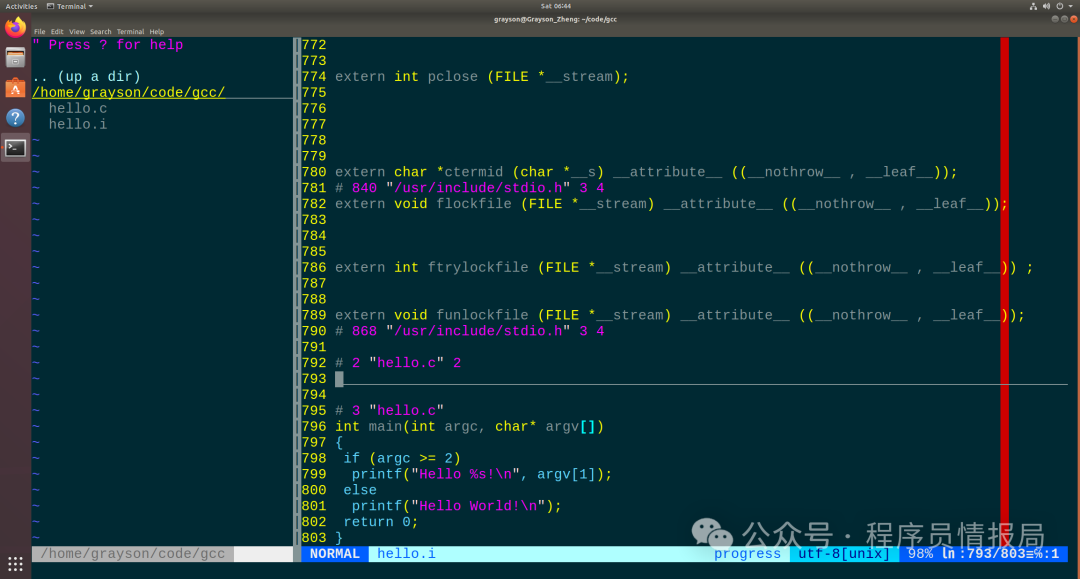Click line 798 'if (argc >= 2)'
This screenshot has width=1080, height=579.
pos(402,458)
